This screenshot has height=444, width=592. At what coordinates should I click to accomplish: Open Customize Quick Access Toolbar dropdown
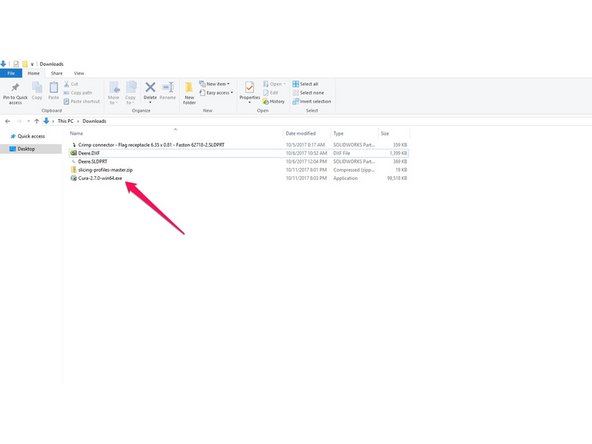pyautogui.click(x=32, y=64)
